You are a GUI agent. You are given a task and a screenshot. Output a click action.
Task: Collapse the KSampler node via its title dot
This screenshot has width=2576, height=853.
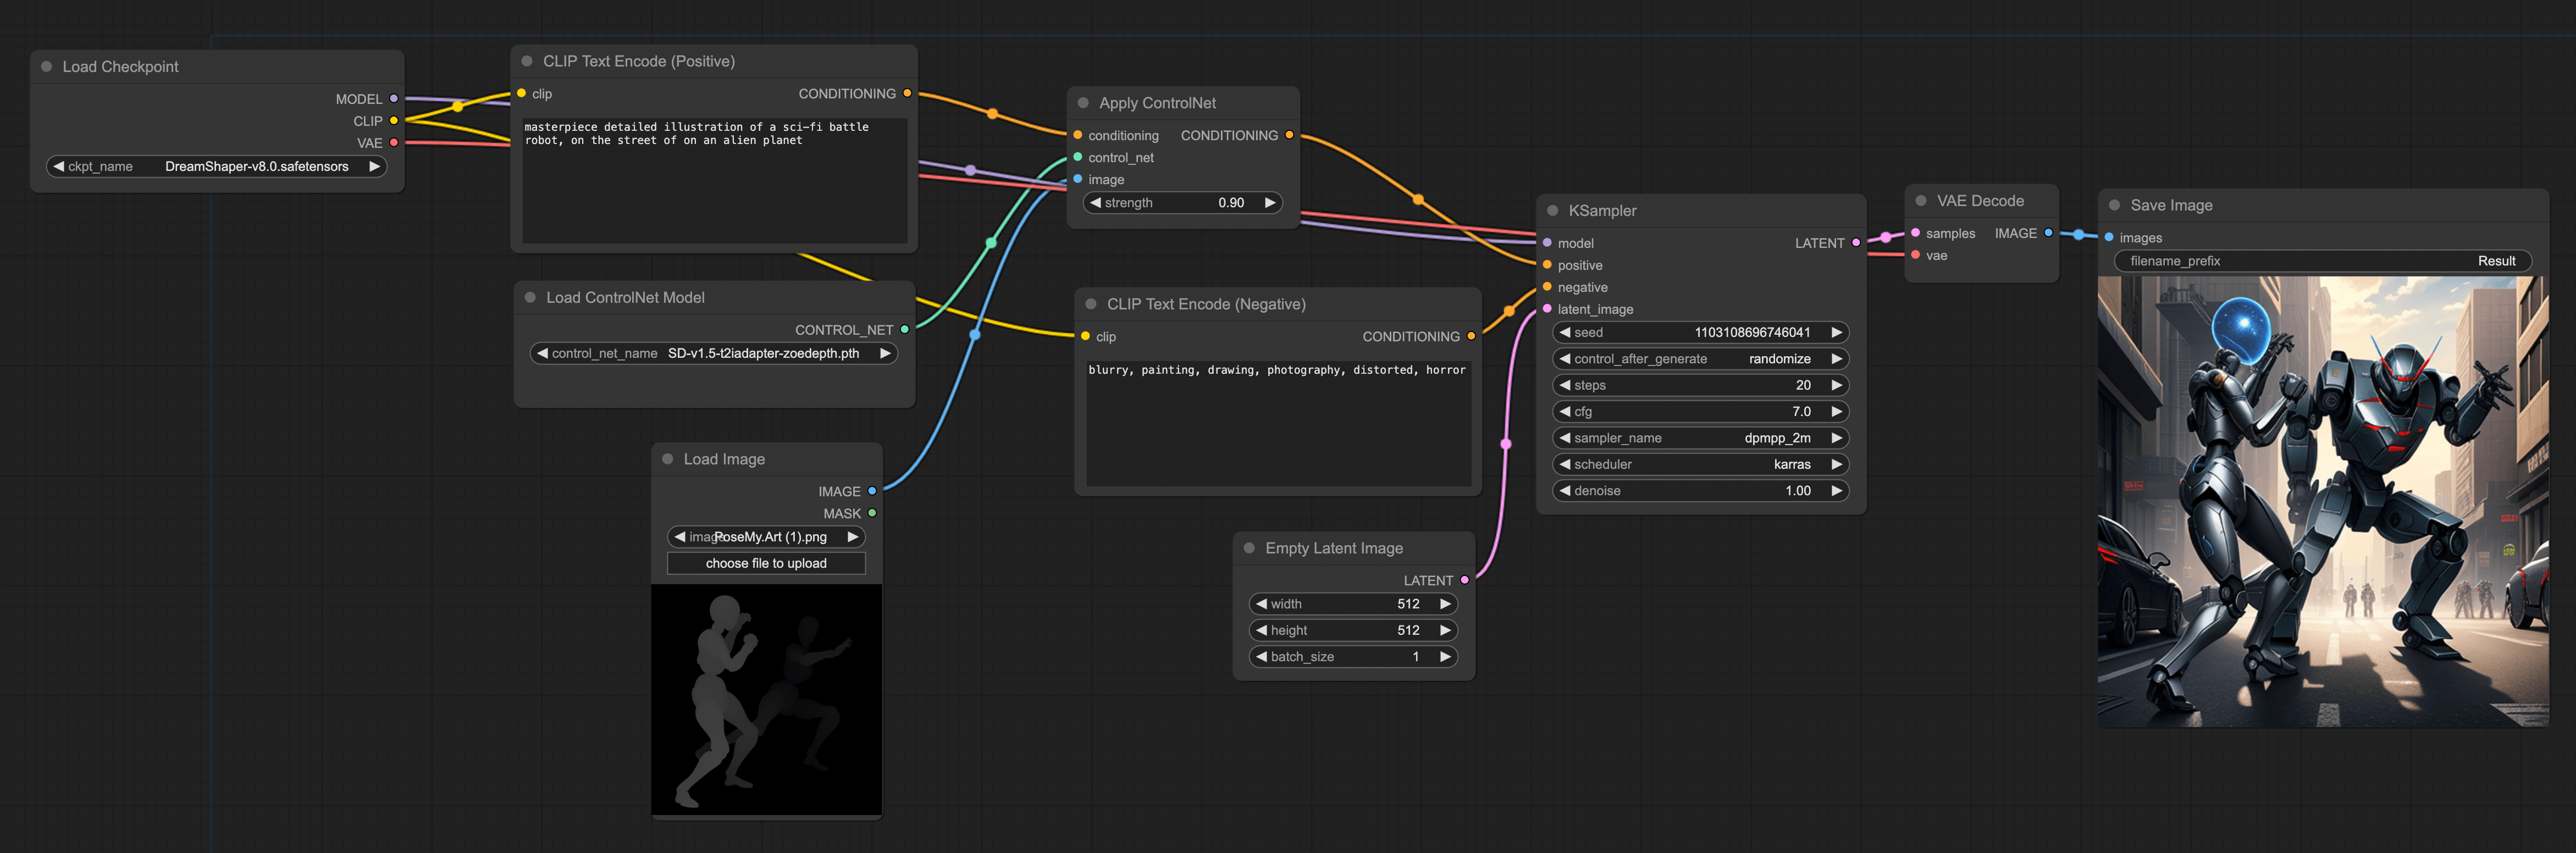1552,211
